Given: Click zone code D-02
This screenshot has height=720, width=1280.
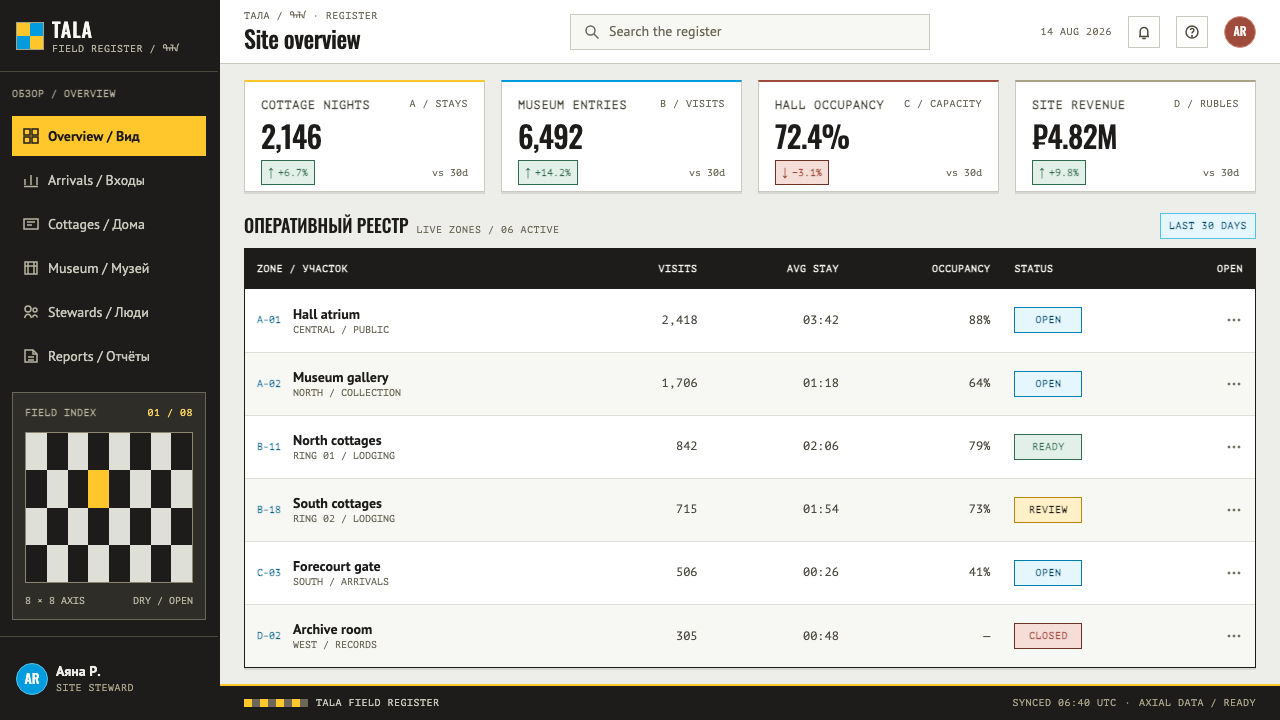Looking at the screenshot, I should click(x=269, y=635).
